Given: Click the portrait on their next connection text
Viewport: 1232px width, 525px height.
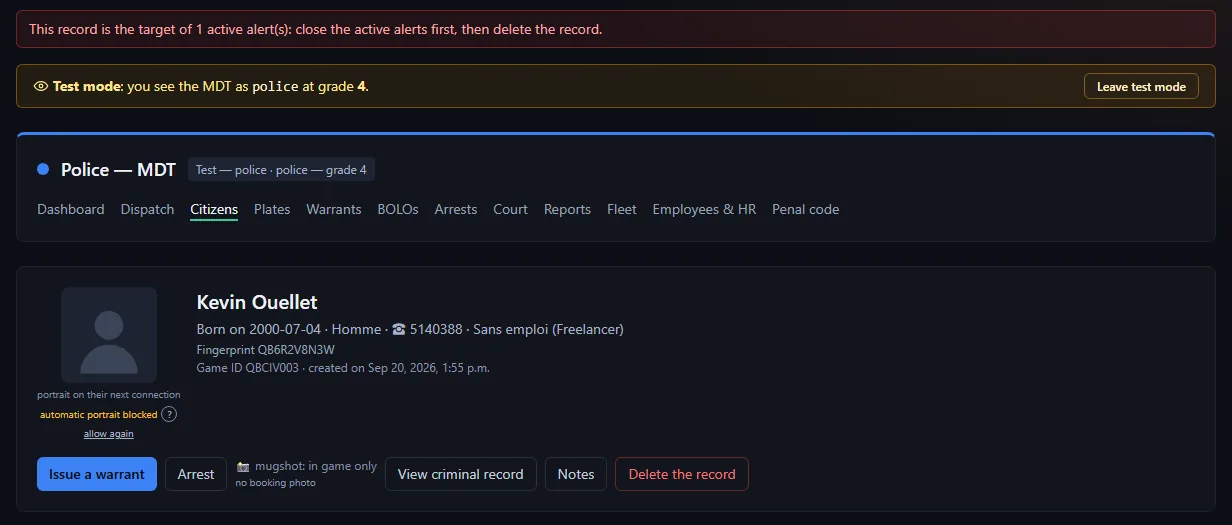Looking at the screenshot, I should point(109,395).
